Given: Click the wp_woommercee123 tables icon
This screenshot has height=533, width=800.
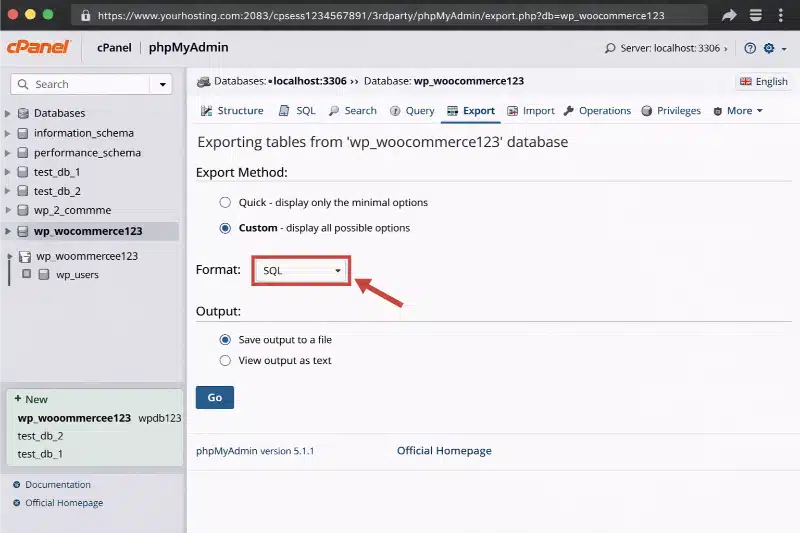Looking at the screenshot, I should [x=24, y=257].
